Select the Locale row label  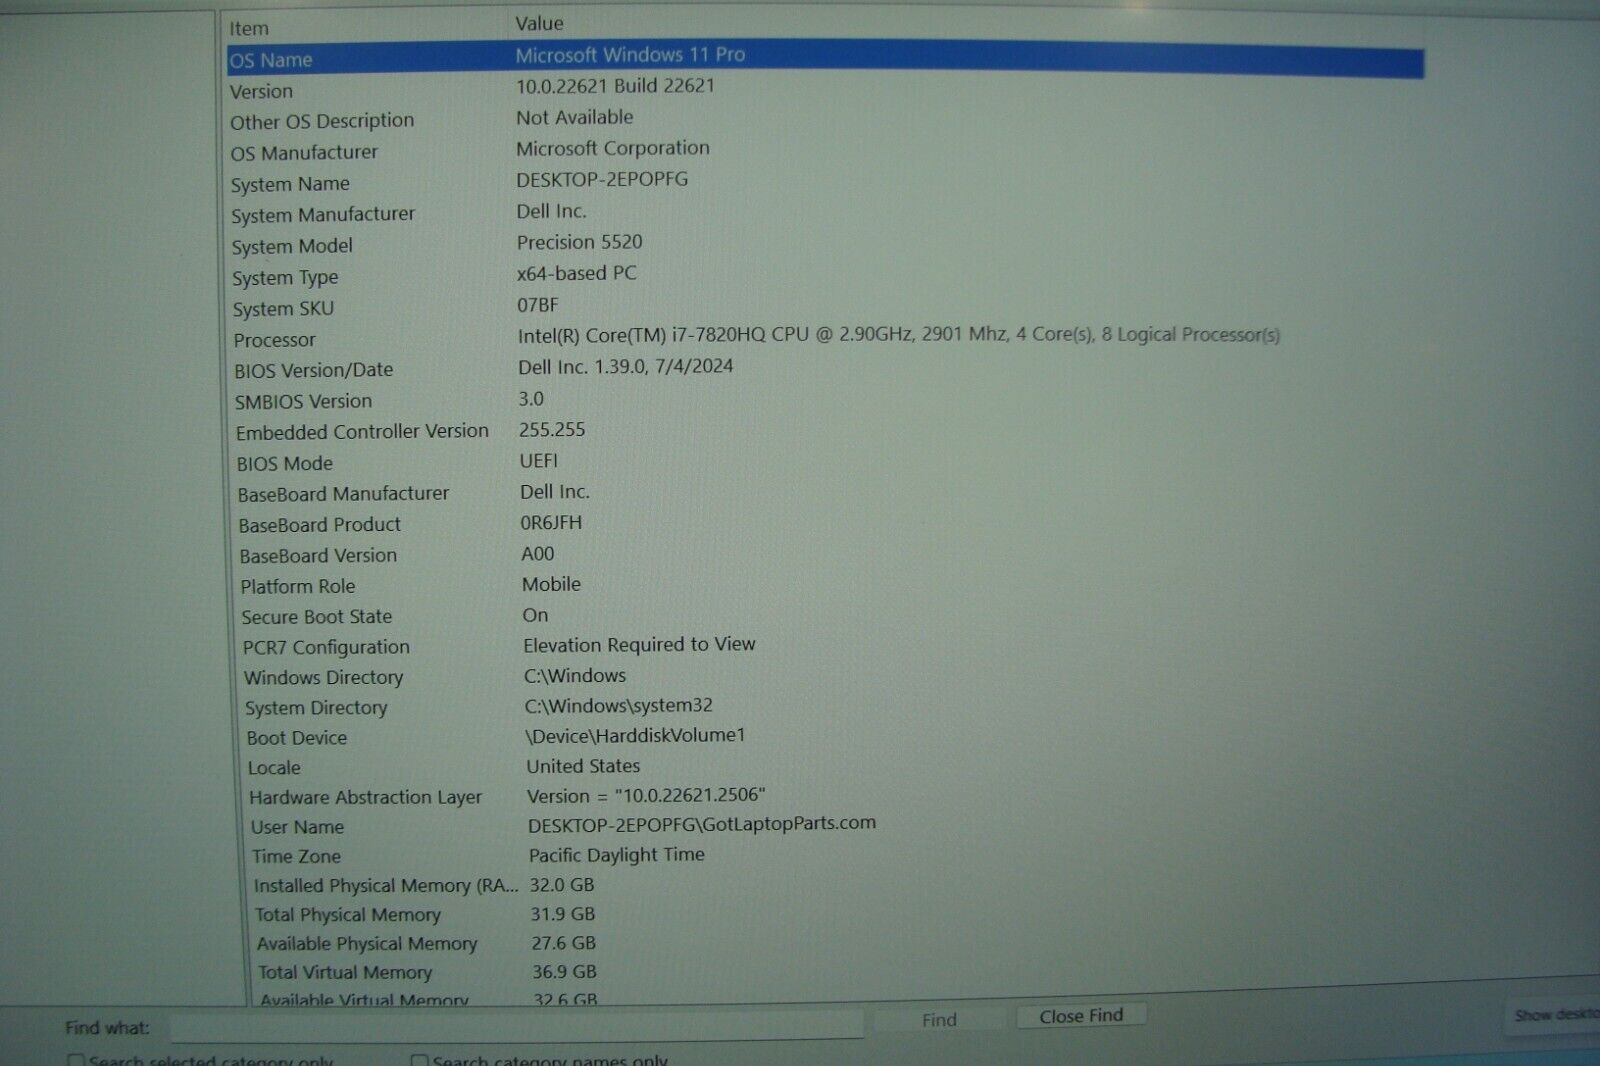point(274,768)
